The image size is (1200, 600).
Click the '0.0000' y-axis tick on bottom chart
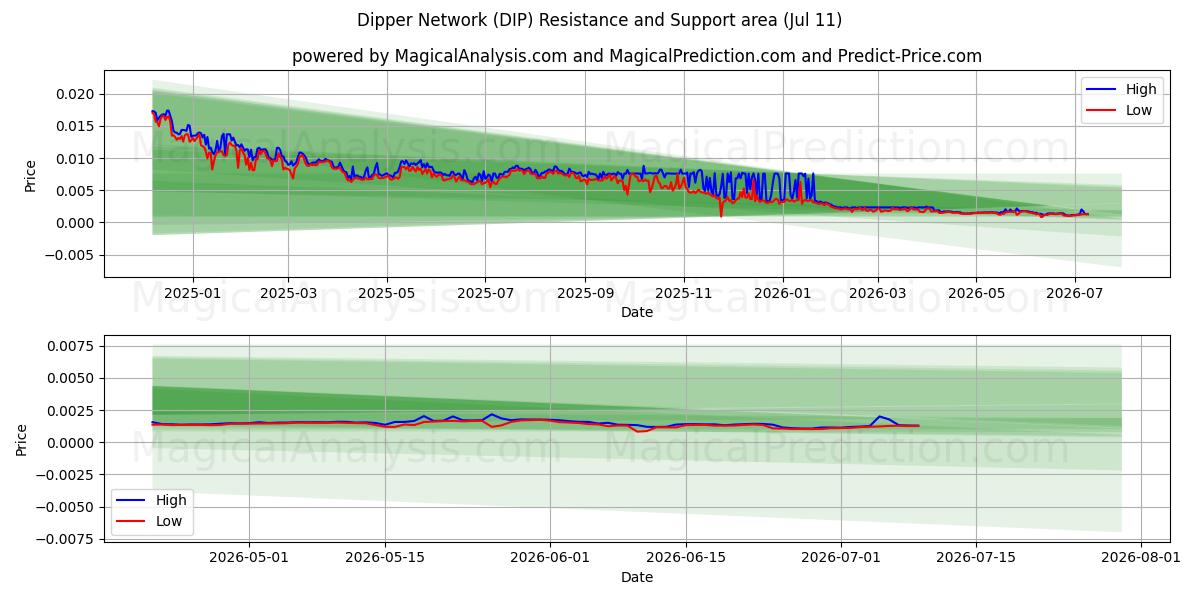click(72, 443)
